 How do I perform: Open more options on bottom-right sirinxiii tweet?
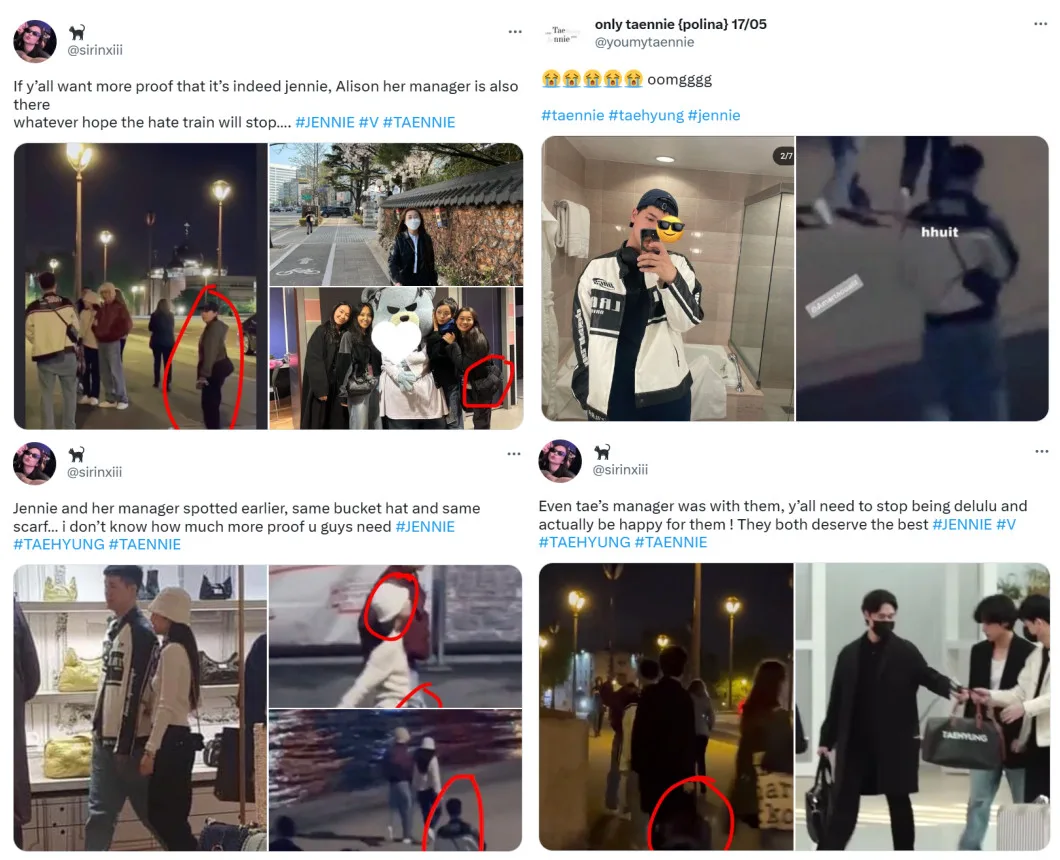pos(1041,451)
